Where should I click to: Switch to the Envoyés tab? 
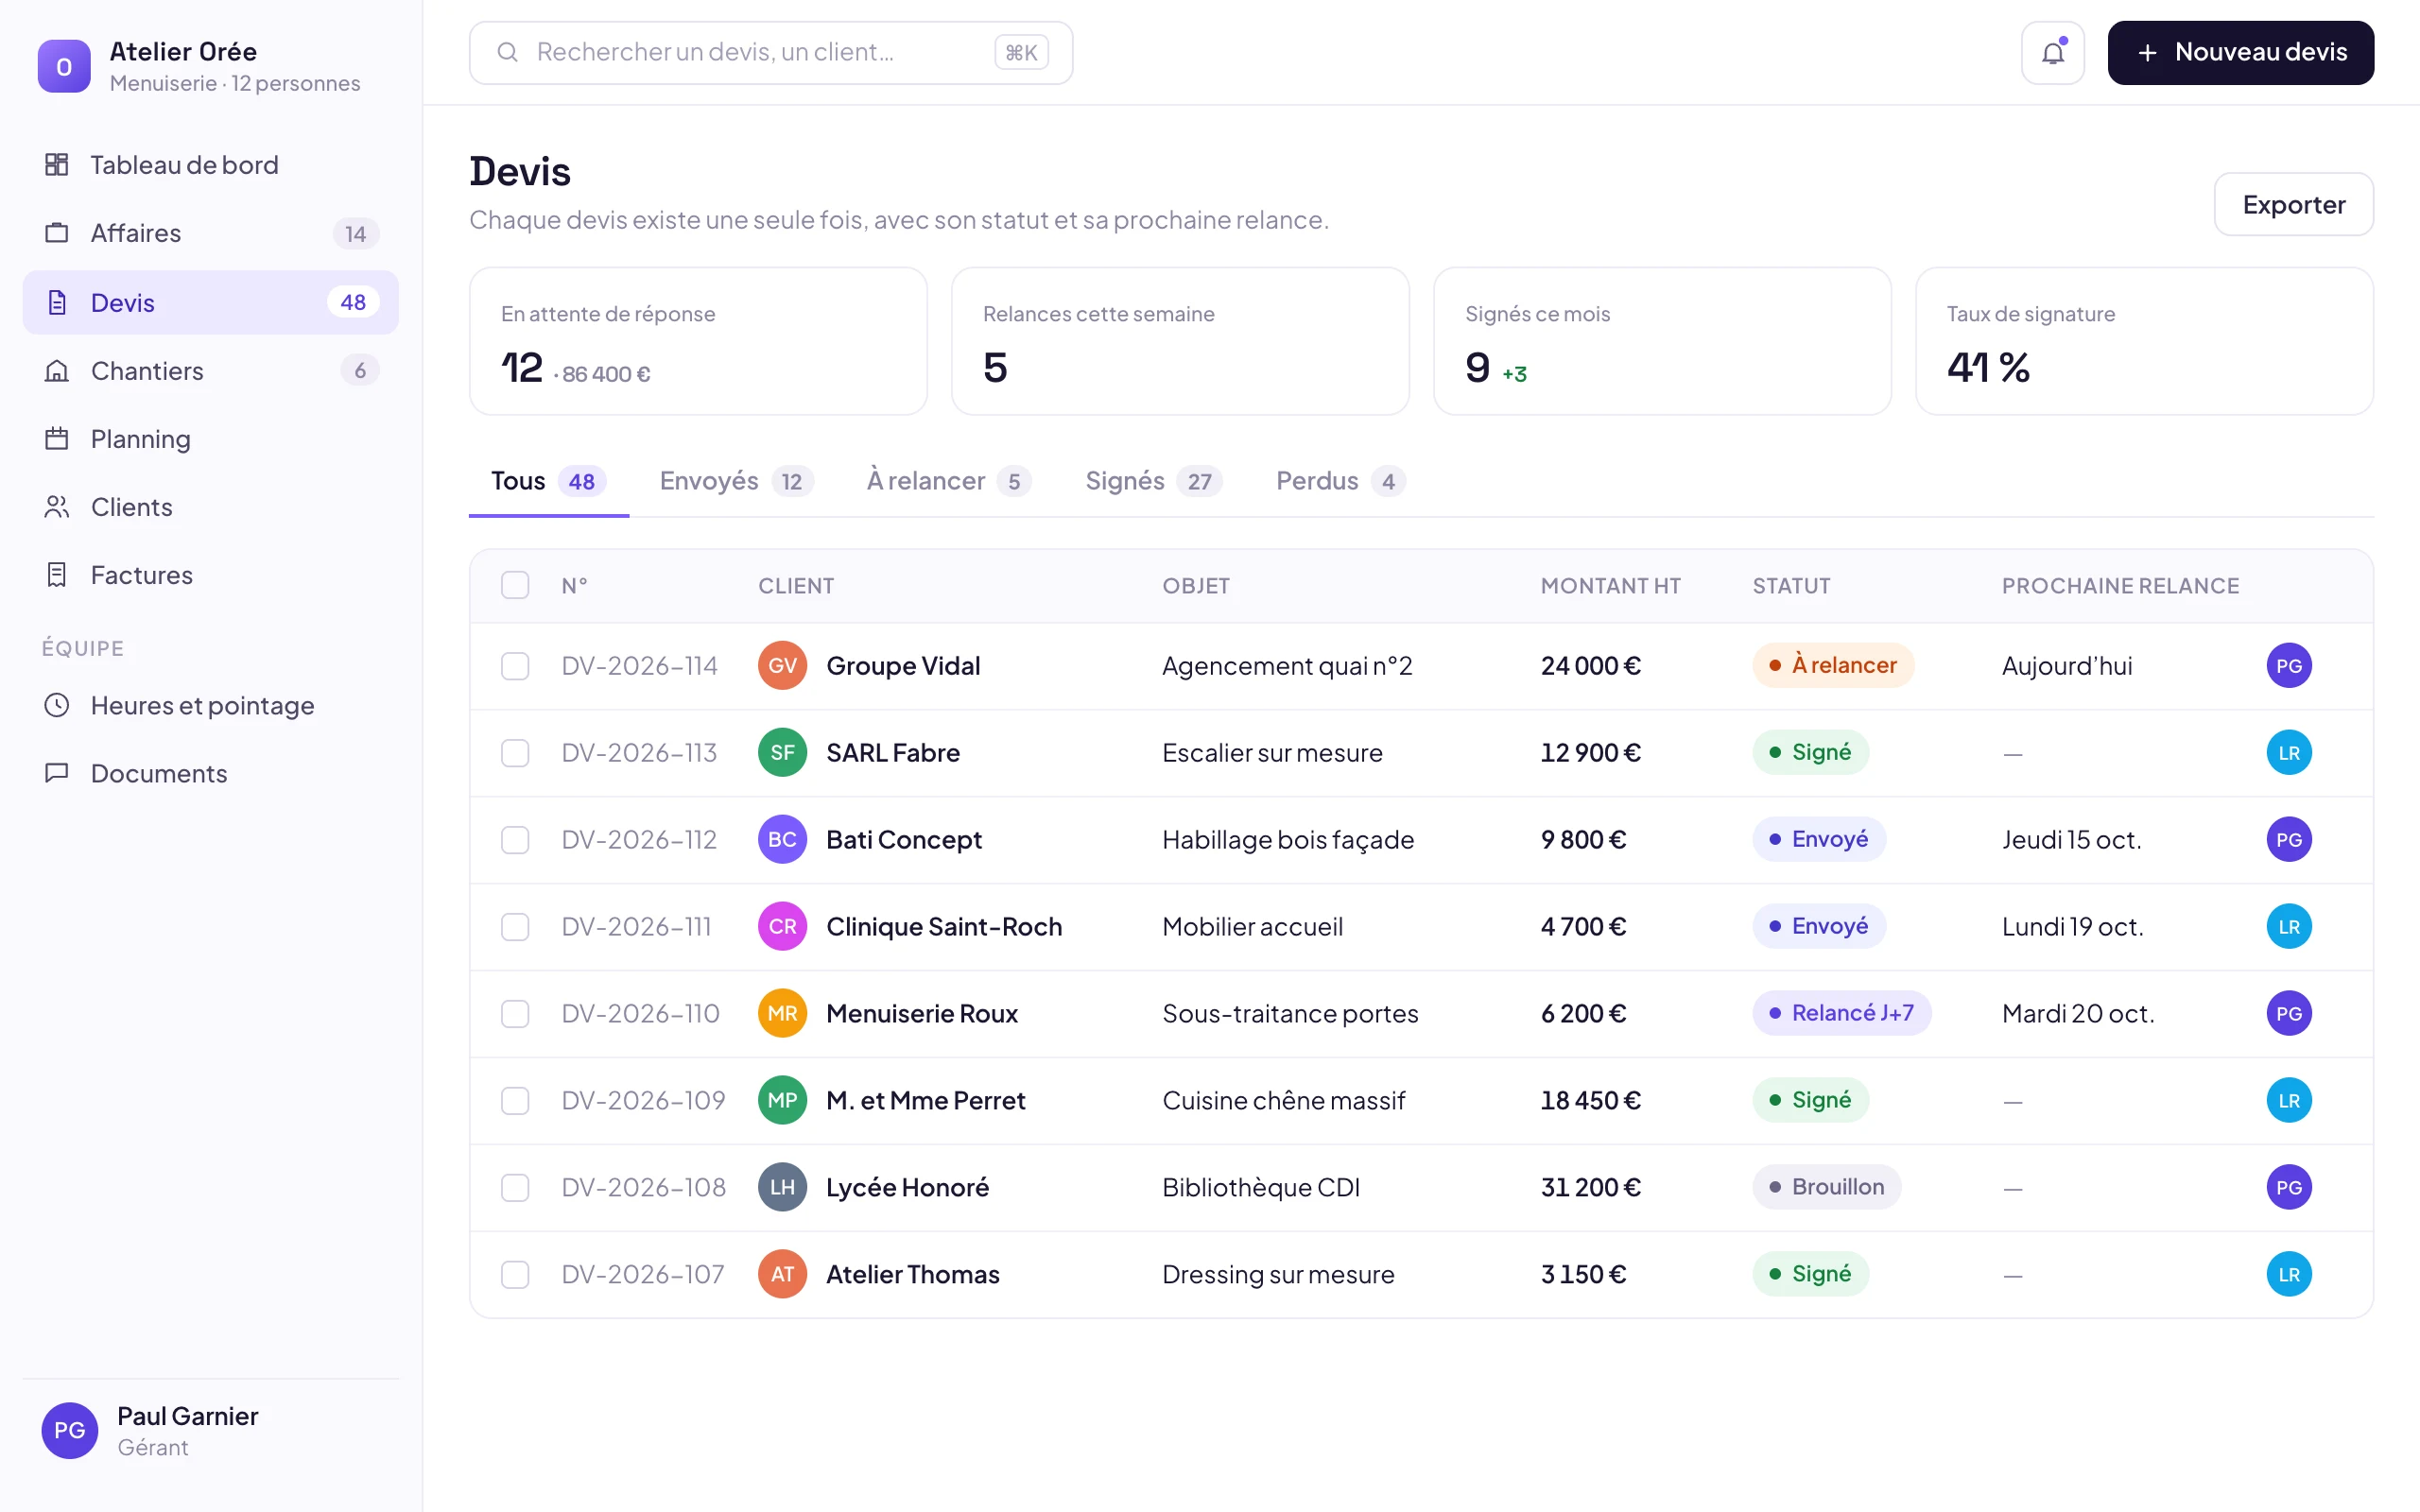click(x=736, y=481)
